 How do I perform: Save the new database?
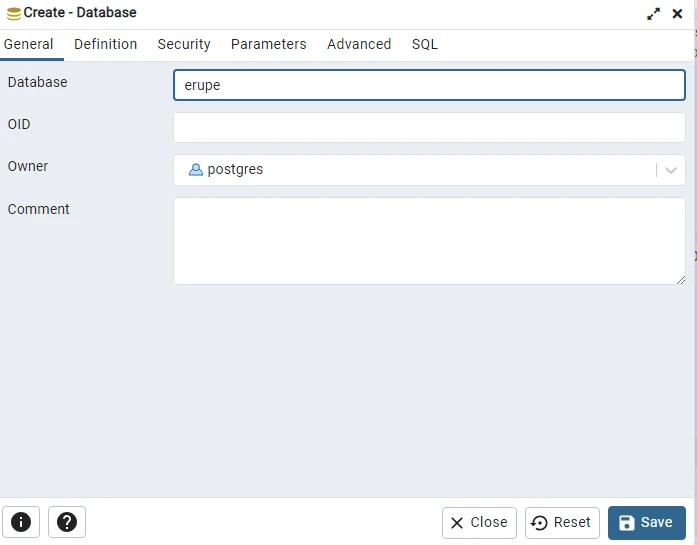click(647, 522)
